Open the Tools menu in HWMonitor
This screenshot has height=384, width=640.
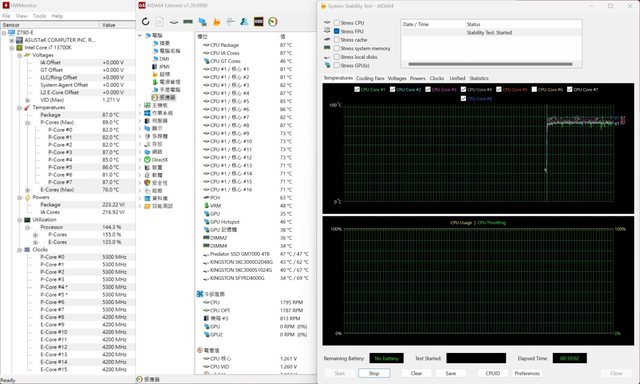(39, 16)
